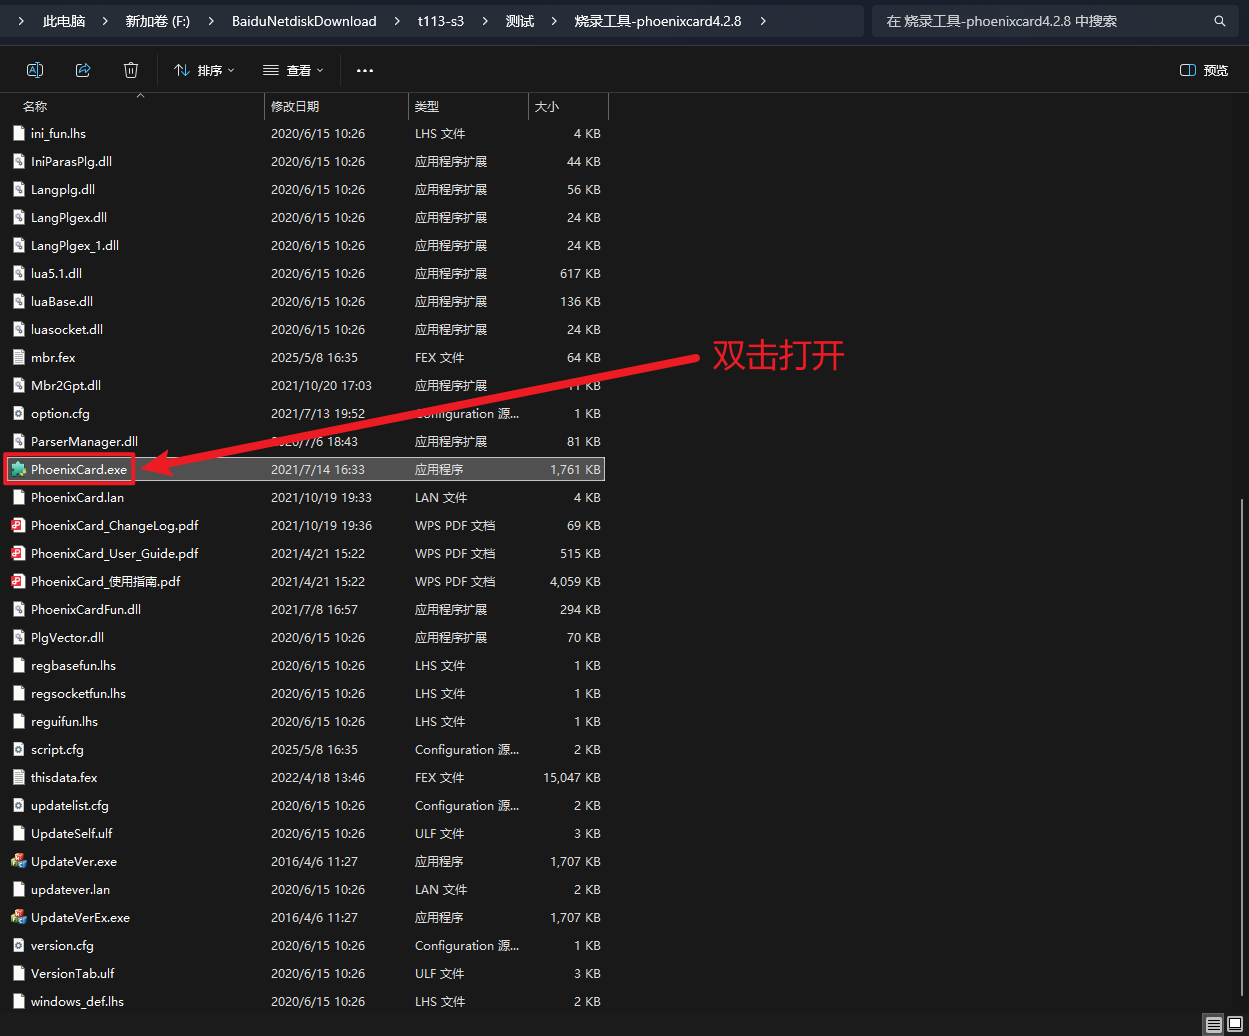Select lua5.1.dll file icon
The image size is (1249, 1036).
click(18, 273)
